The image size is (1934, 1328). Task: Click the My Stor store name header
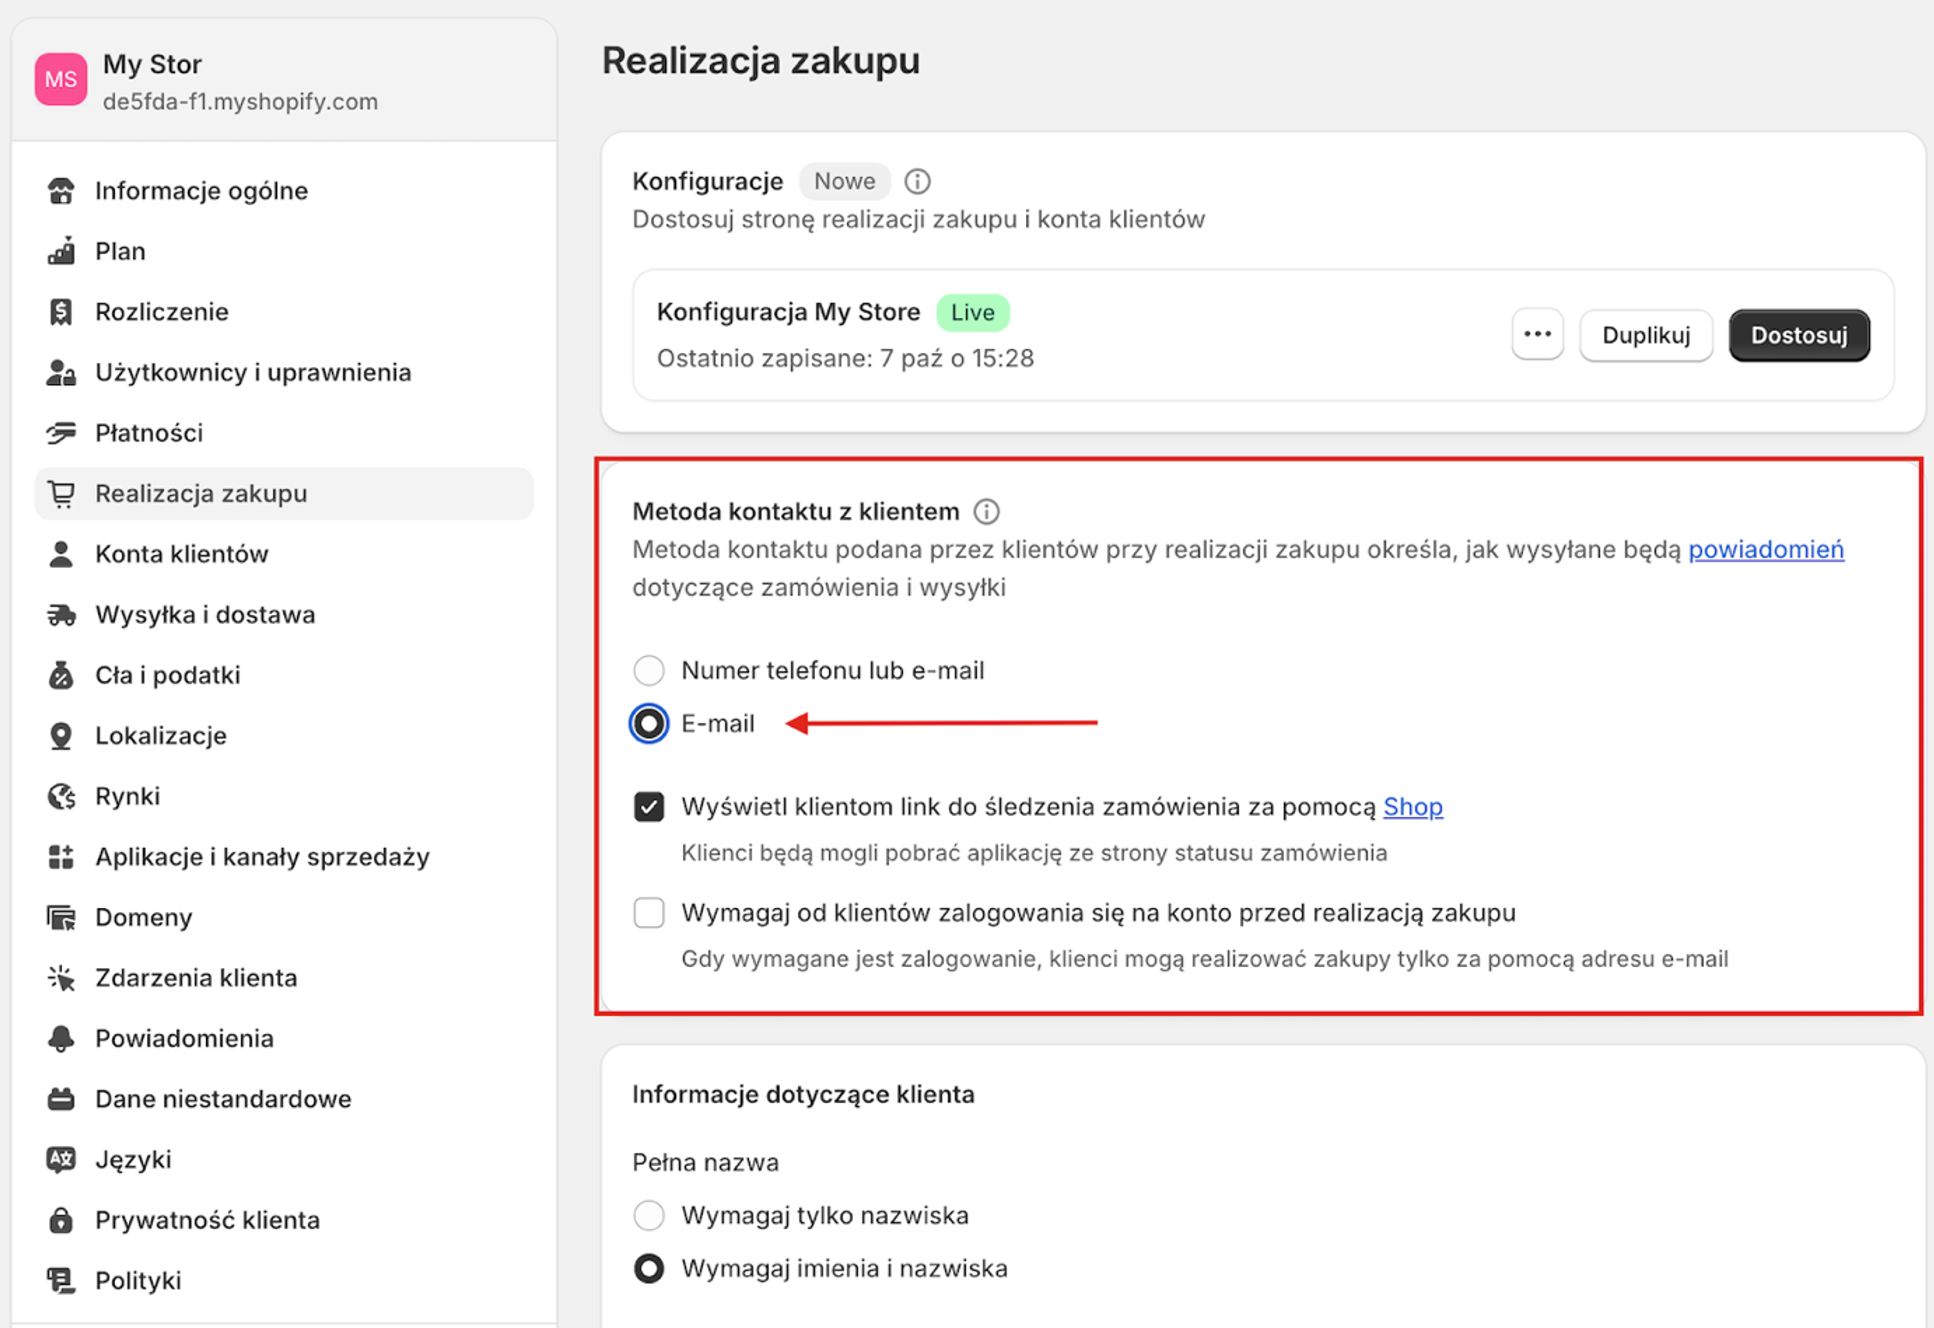click(152, 64)
